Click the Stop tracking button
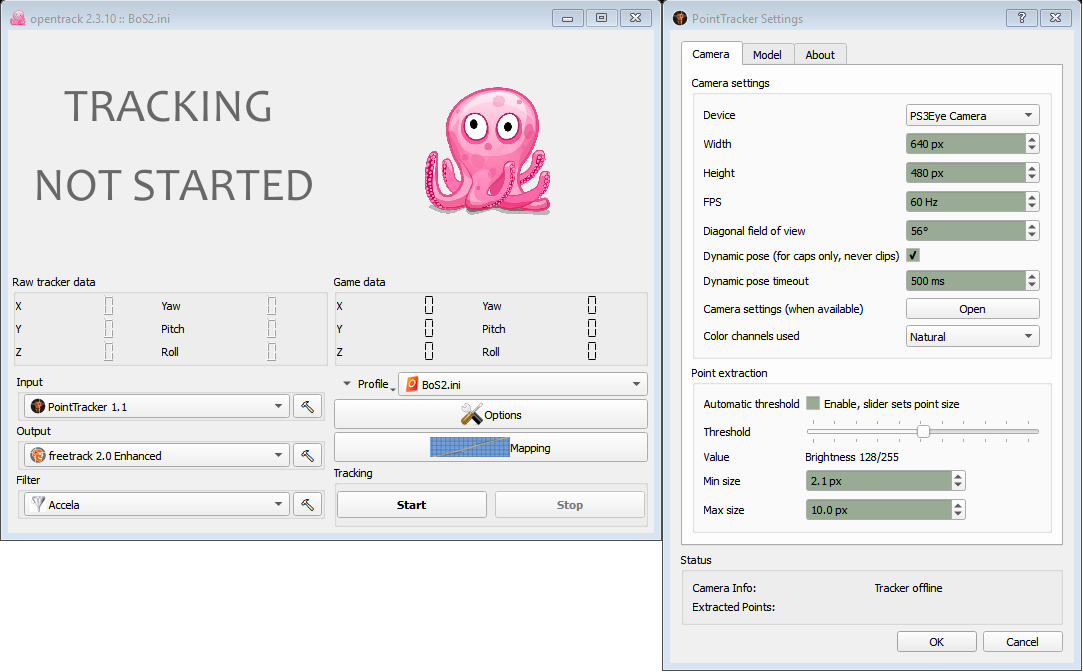Screen dimensions: 1083x672 pos(570,505)
